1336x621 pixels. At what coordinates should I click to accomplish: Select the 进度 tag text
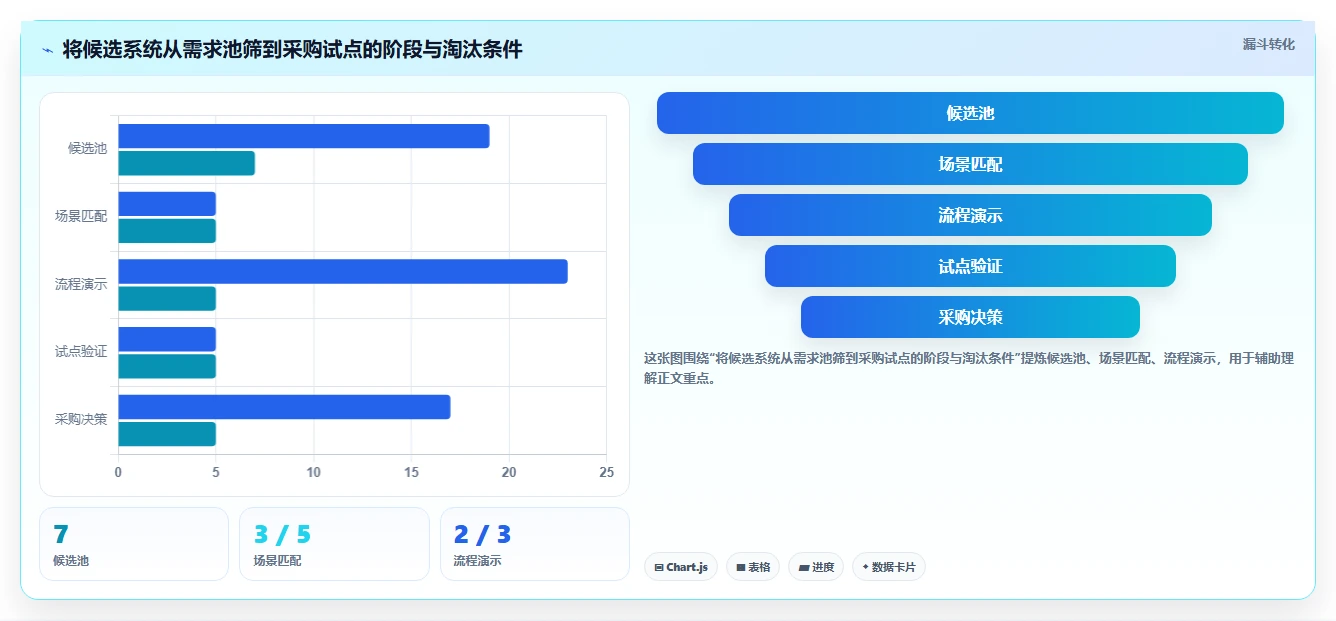click(823, 567)
